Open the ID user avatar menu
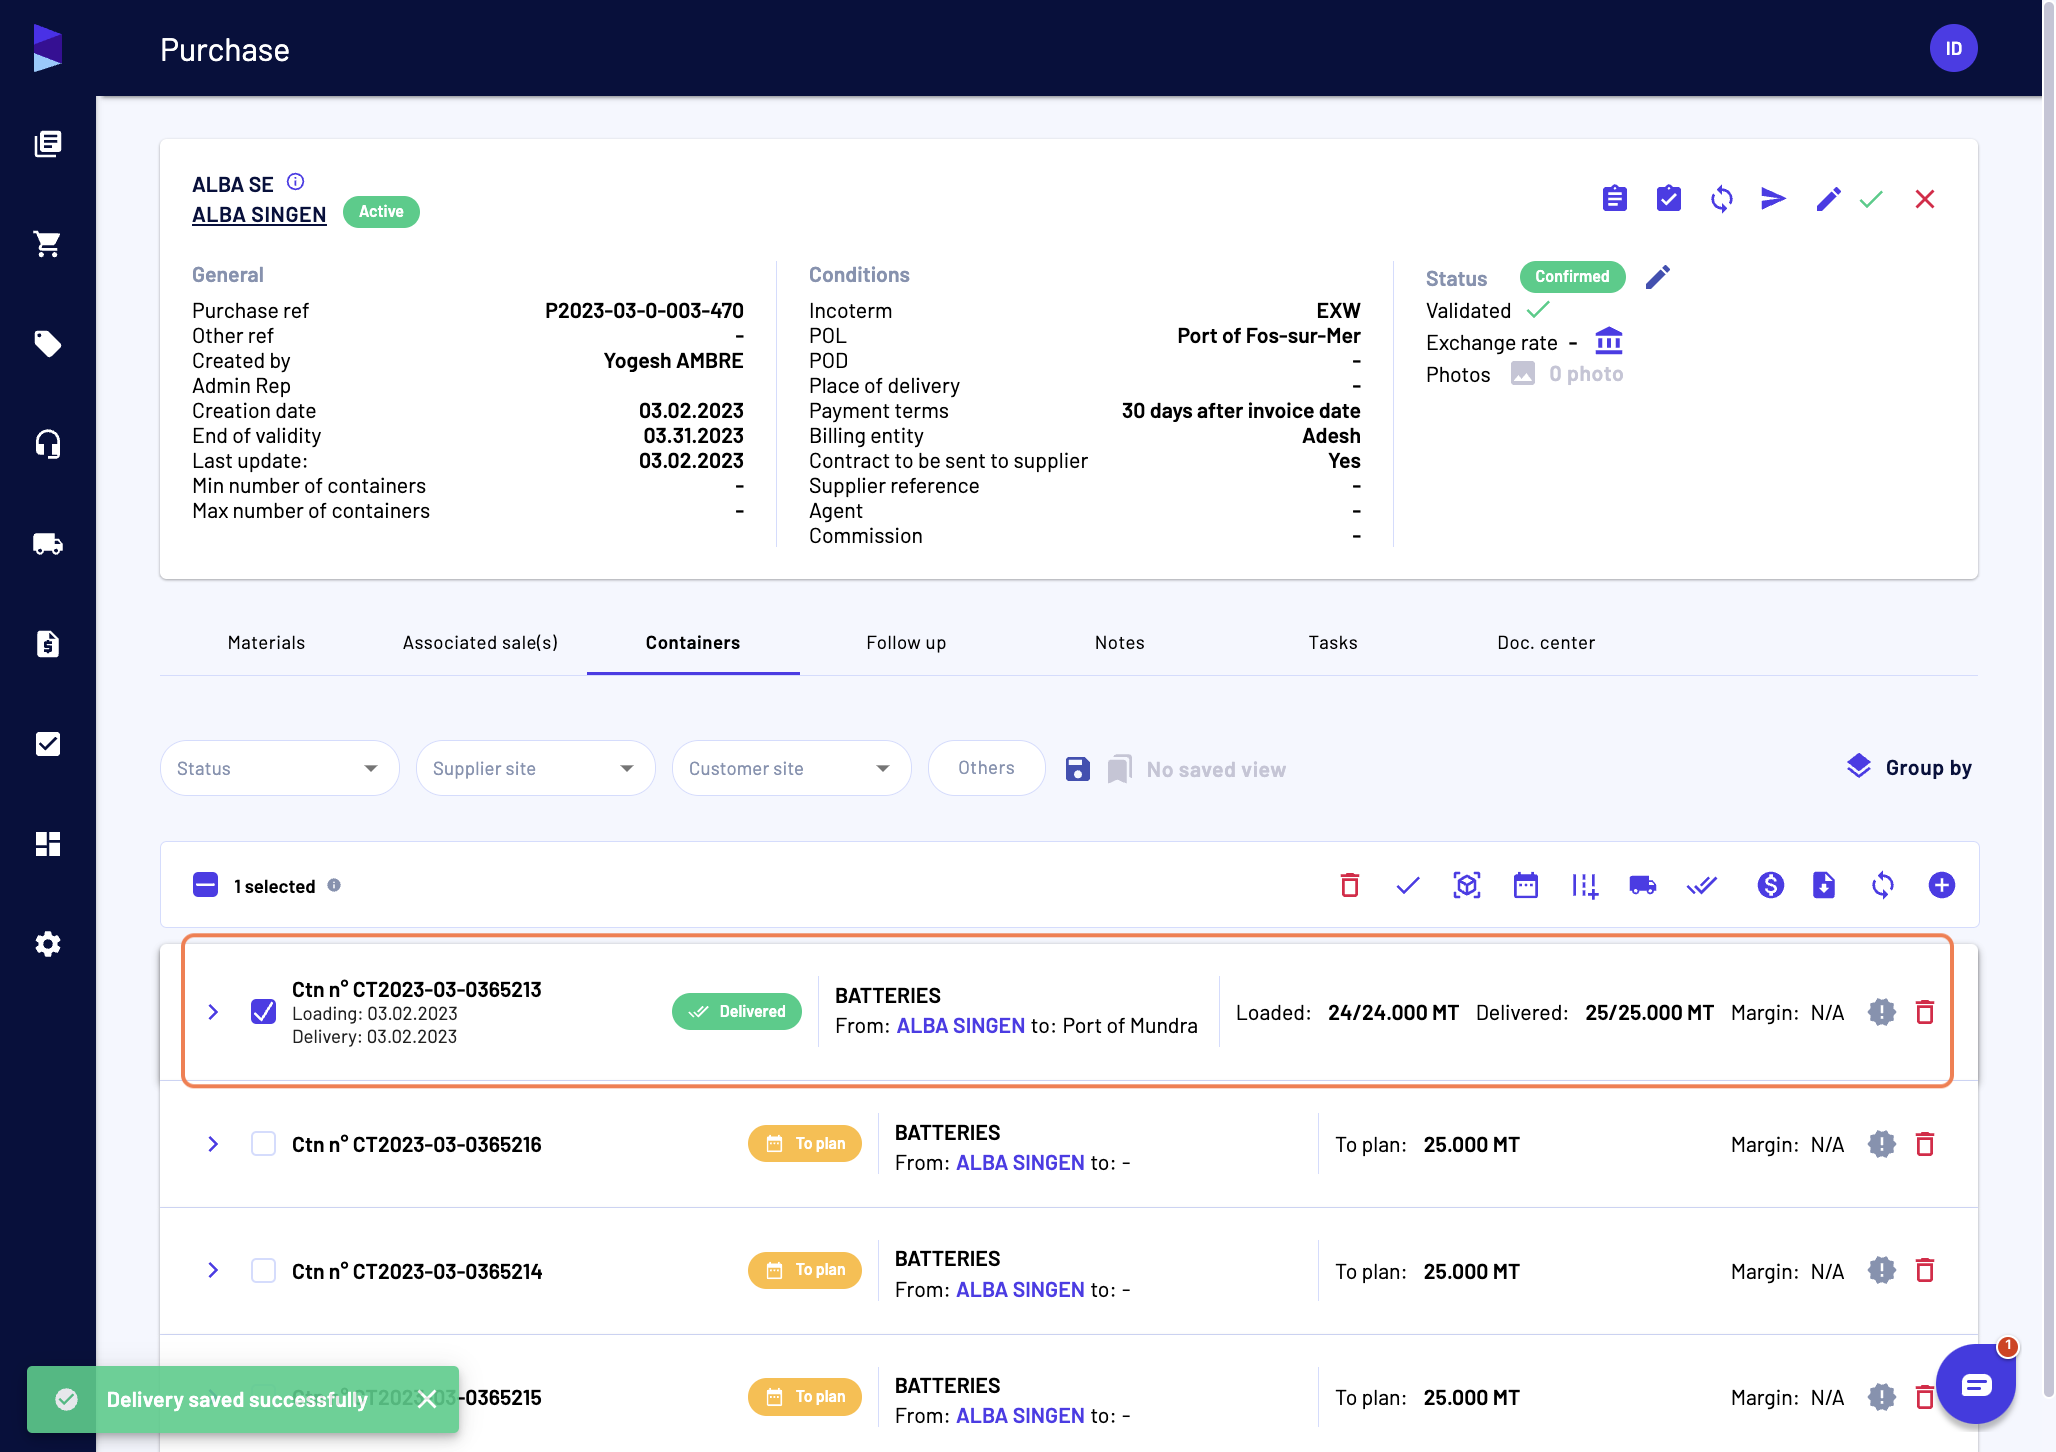The image size is (2056, 1452). pyautogui.click(x=1953, y=48)
